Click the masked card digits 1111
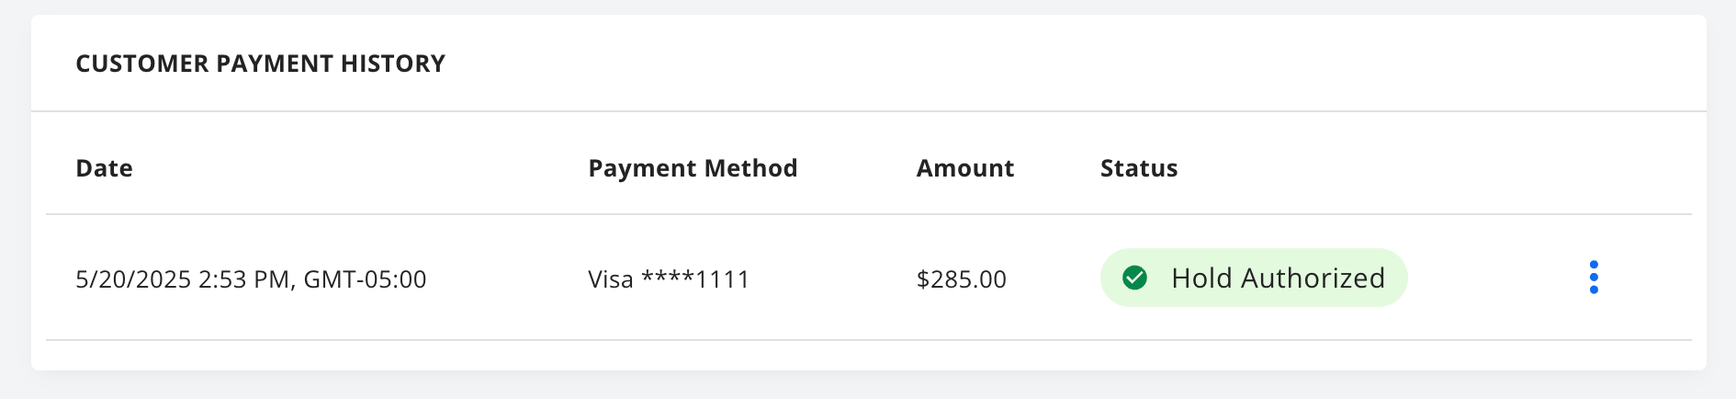This screenshot has height=399, width=1736. (x=723, y=279)
